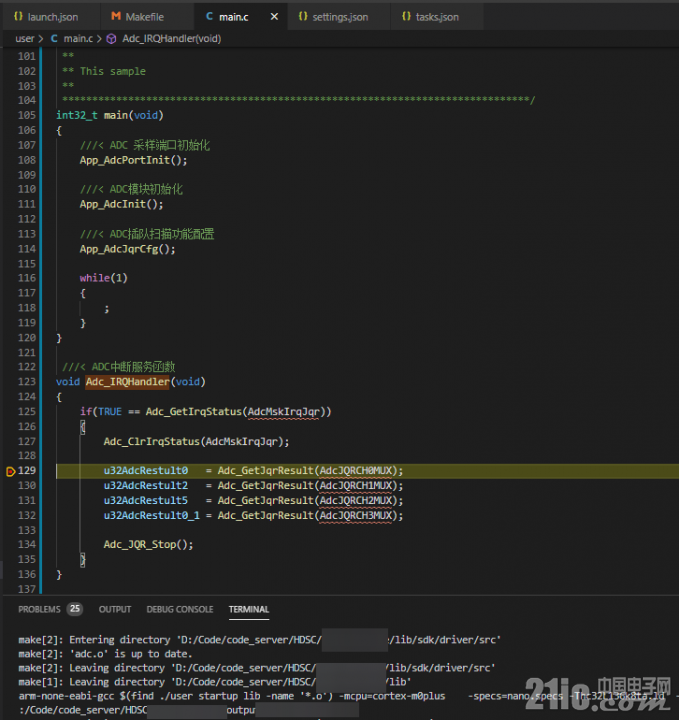Click the u32AdcRestult5 variable on line 131
679x720 pixels.
(146, 501)
